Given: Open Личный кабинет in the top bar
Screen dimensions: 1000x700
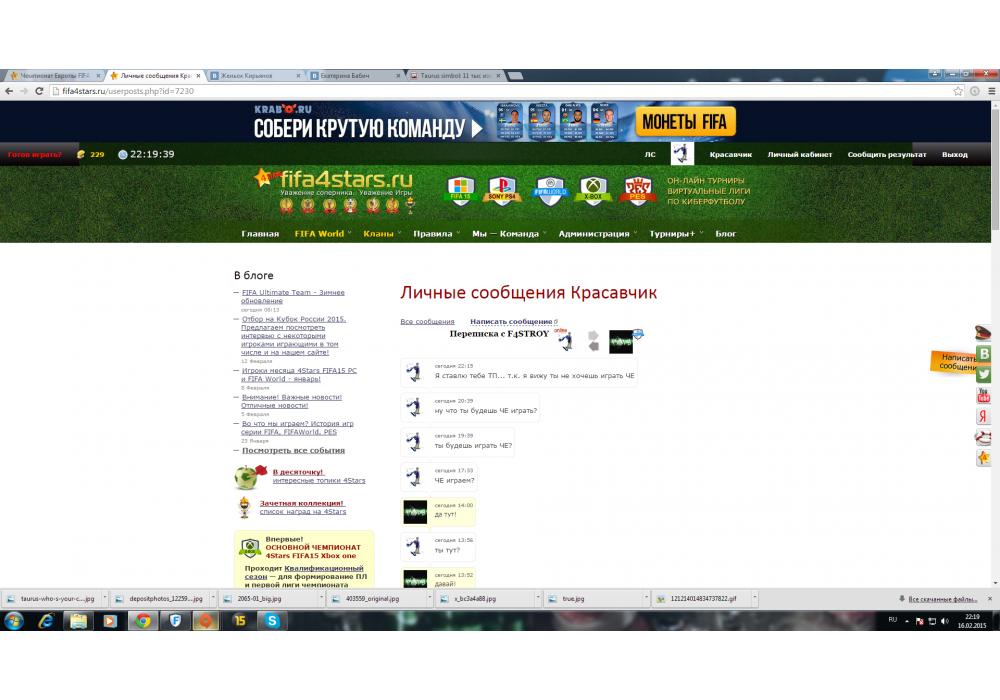Looking at the screenshot, I should pyautogui.click(x=800, y=154).
